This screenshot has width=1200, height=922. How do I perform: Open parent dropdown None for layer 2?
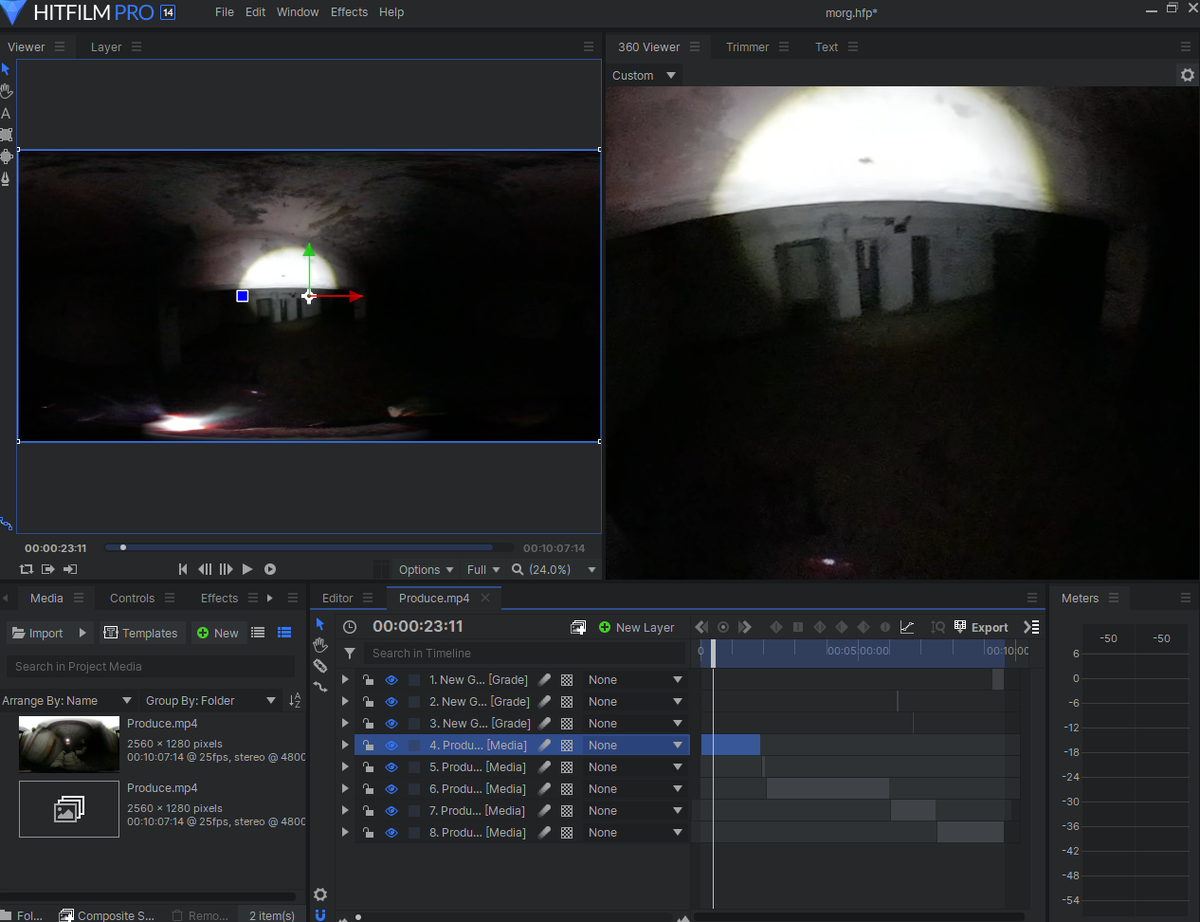click(636, 702)
